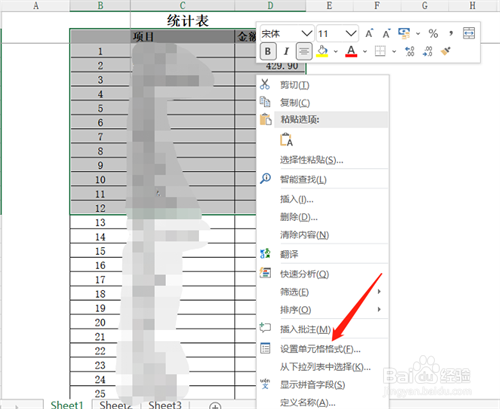
Task: Click the Translate icon
Action: (265, 254)
